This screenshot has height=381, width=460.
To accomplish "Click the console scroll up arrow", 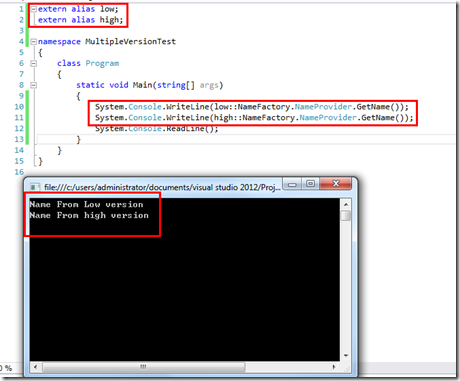I will (346, 204).
